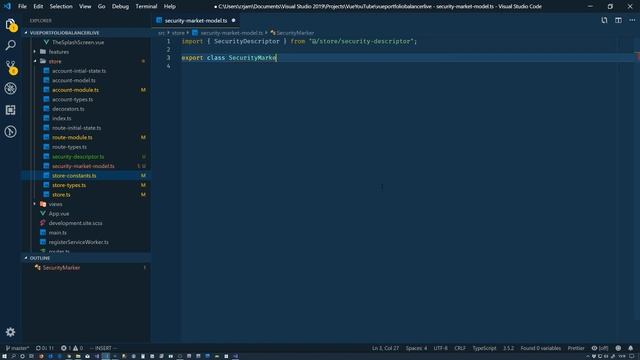Collapse the VUEPORTFOLIOBALANCERLIVE section
The image size is (640, 360).
(86, 33)
